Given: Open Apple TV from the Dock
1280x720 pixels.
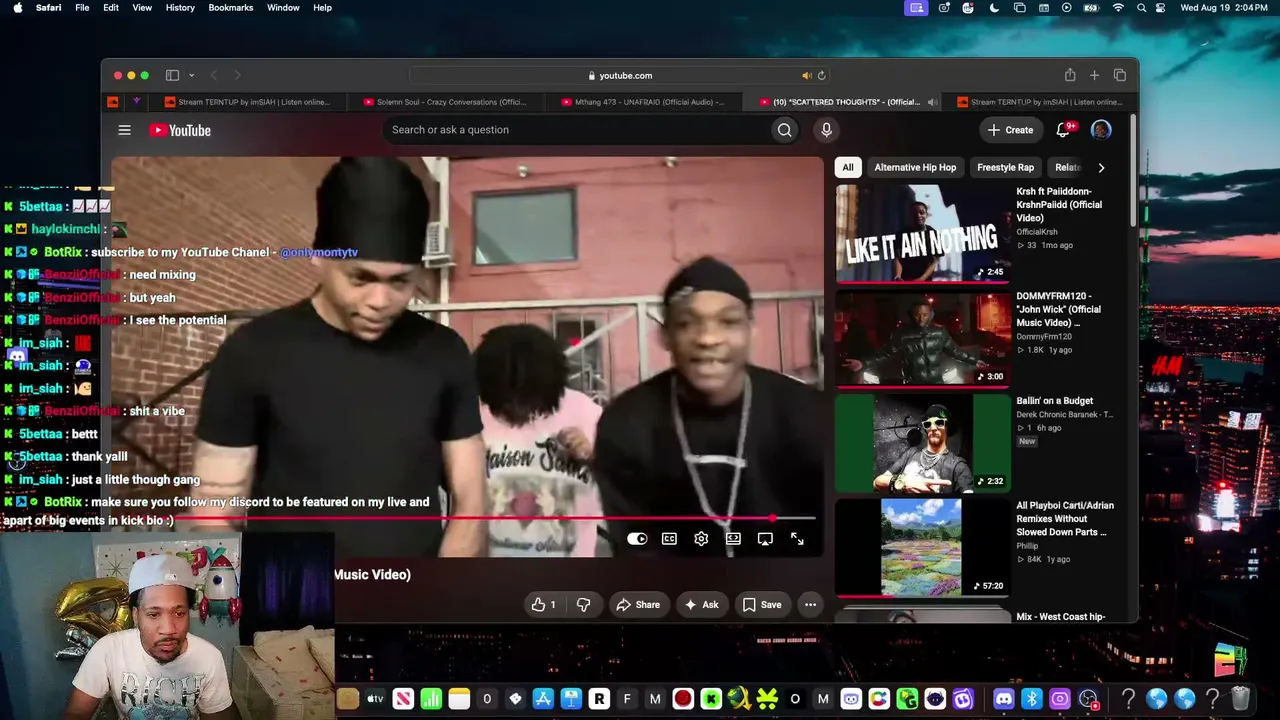Looking at the screenshot, I should (375, 699).
